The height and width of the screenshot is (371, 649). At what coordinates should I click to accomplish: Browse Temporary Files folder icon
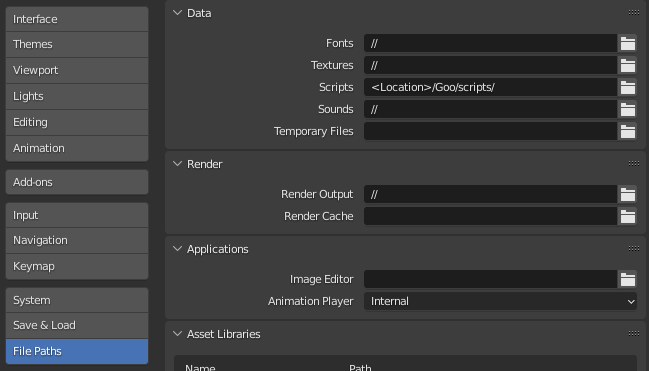pyautogui.click(x=627, y=131)
